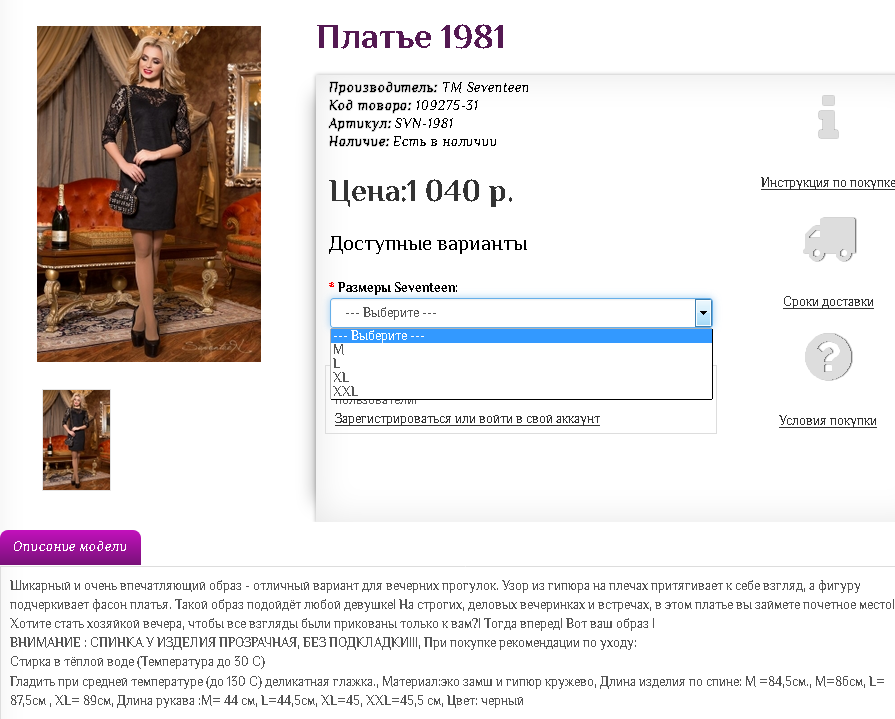Viewport: 895px width, 719px height.
Task: Click the question mark icon
Action: coord(828,357)
